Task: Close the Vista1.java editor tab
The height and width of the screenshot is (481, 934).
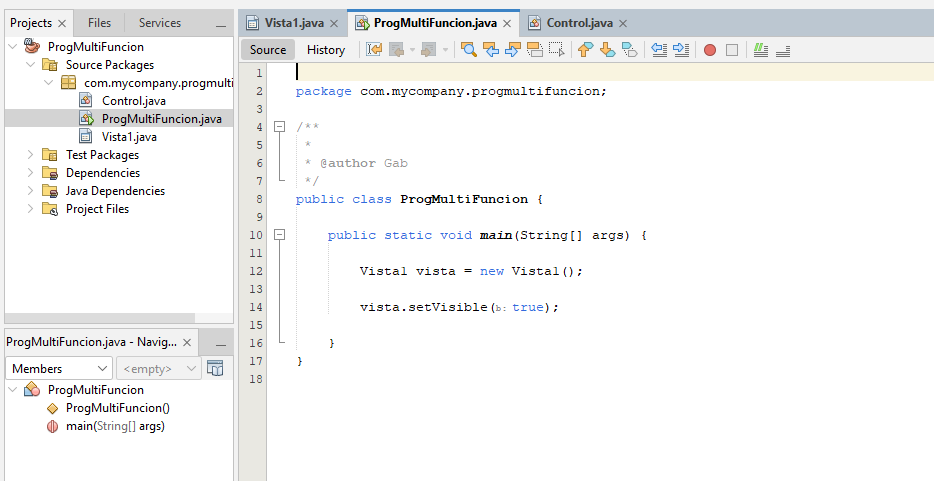Action: pyautogui.click(x=334, y=23)
